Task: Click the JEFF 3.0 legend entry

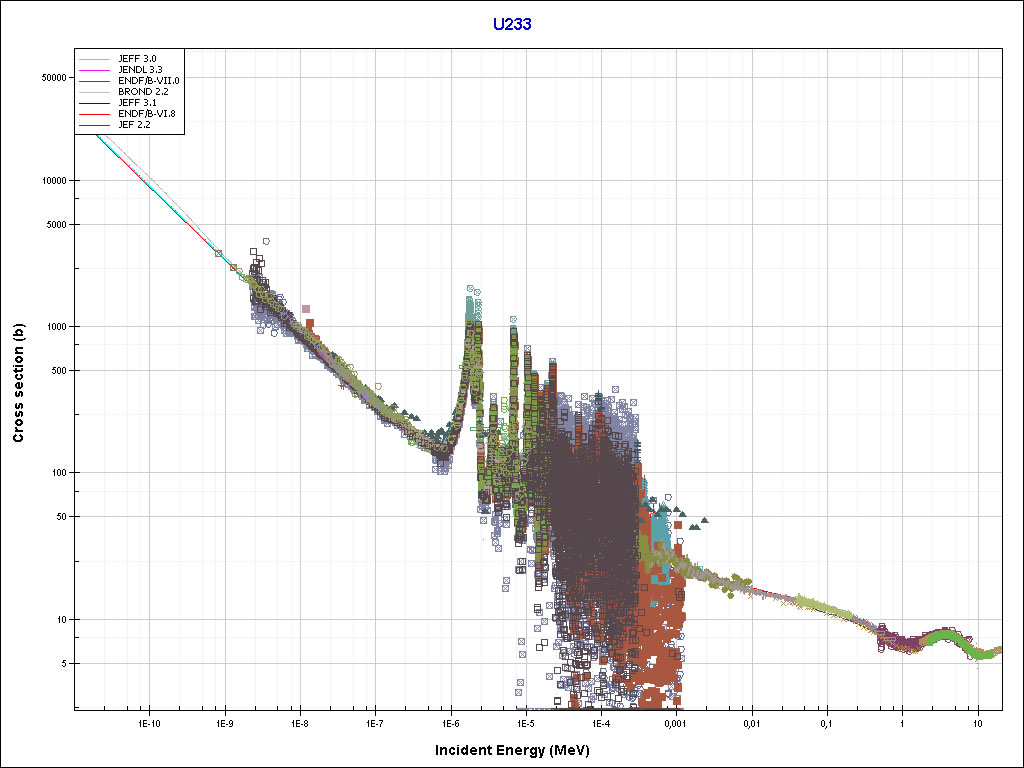Action: [137, 59]
